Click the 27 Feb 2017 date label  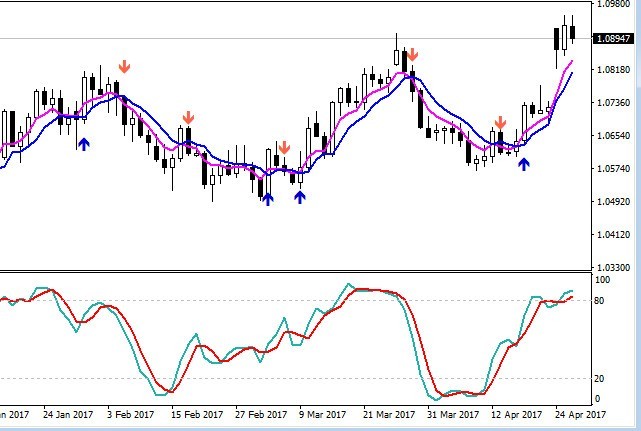click(261, 415)
